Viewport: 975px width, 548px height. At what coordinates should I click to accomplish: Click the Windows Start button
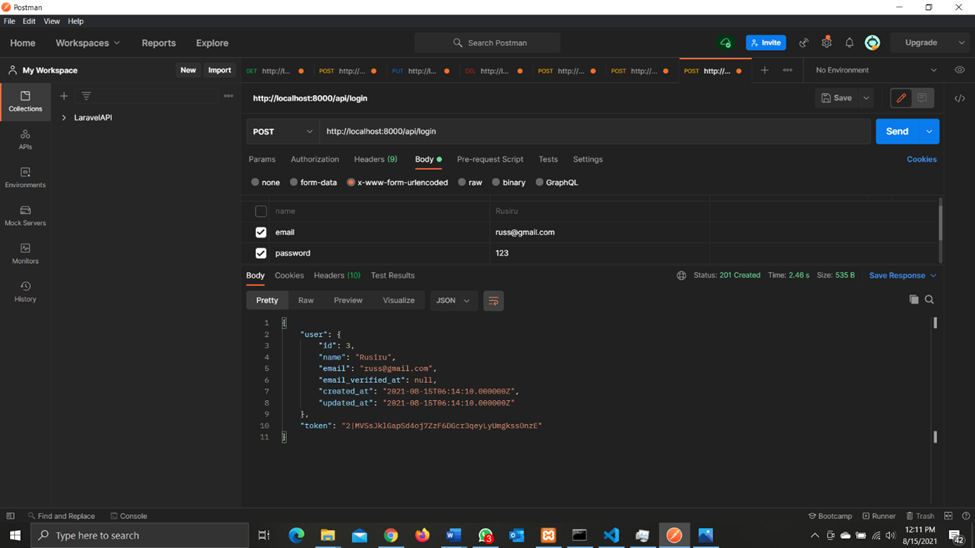(x=15, y=535)
